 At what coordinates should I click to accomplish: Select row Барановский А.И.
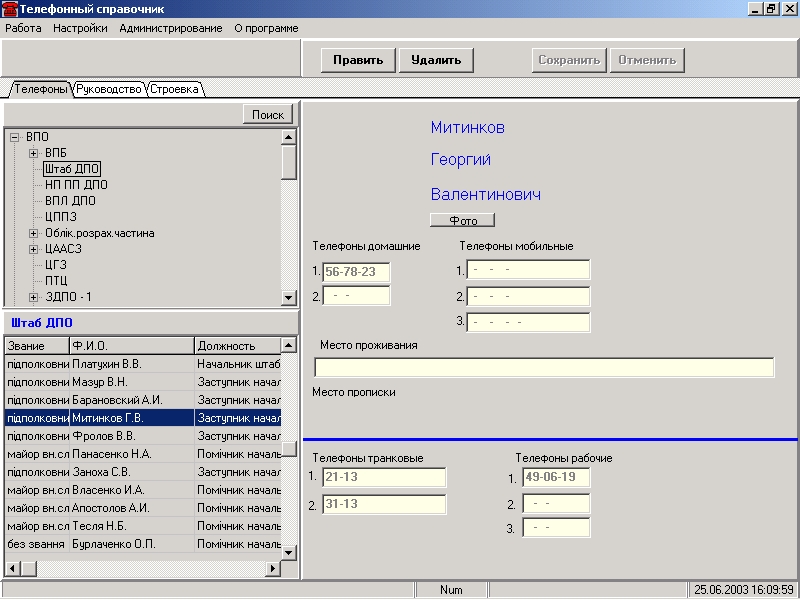pos(143,400)
